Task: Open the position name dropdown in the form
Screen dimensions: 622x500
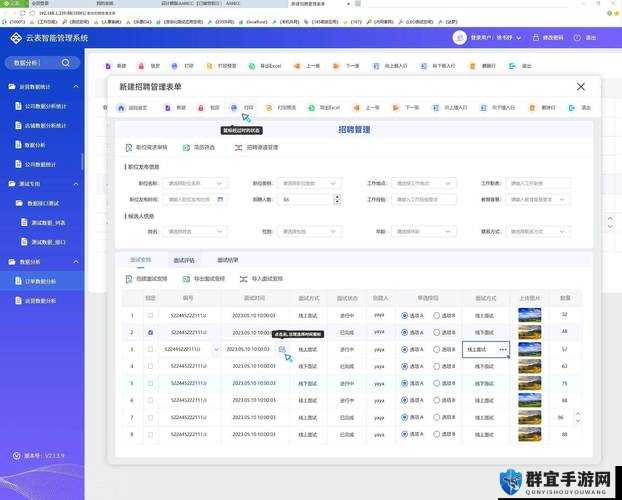Action: 195,183
